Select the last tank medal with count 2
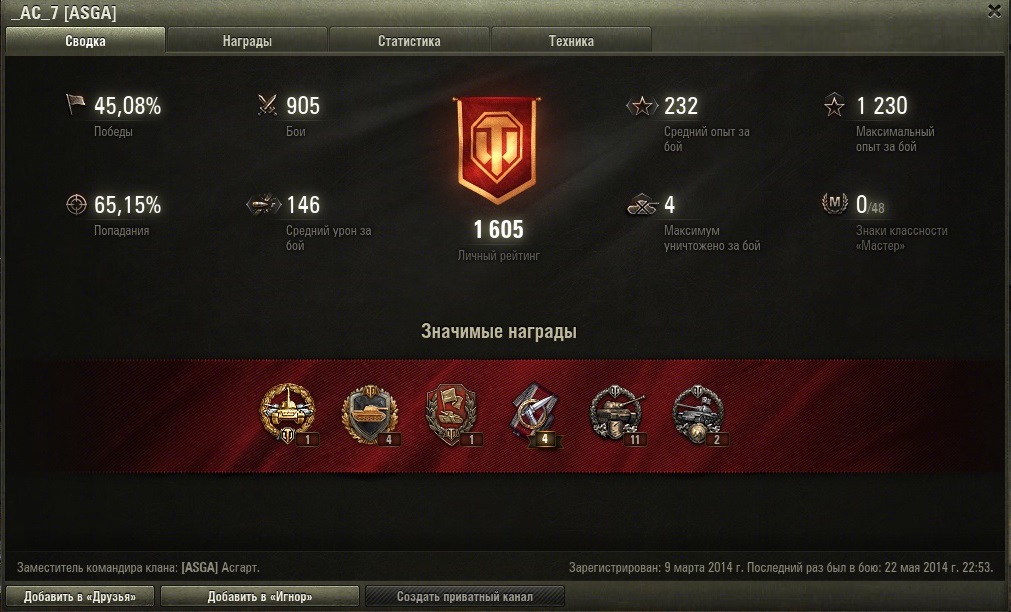Viewport: 1011px width, 612px height. pos(699,415)
